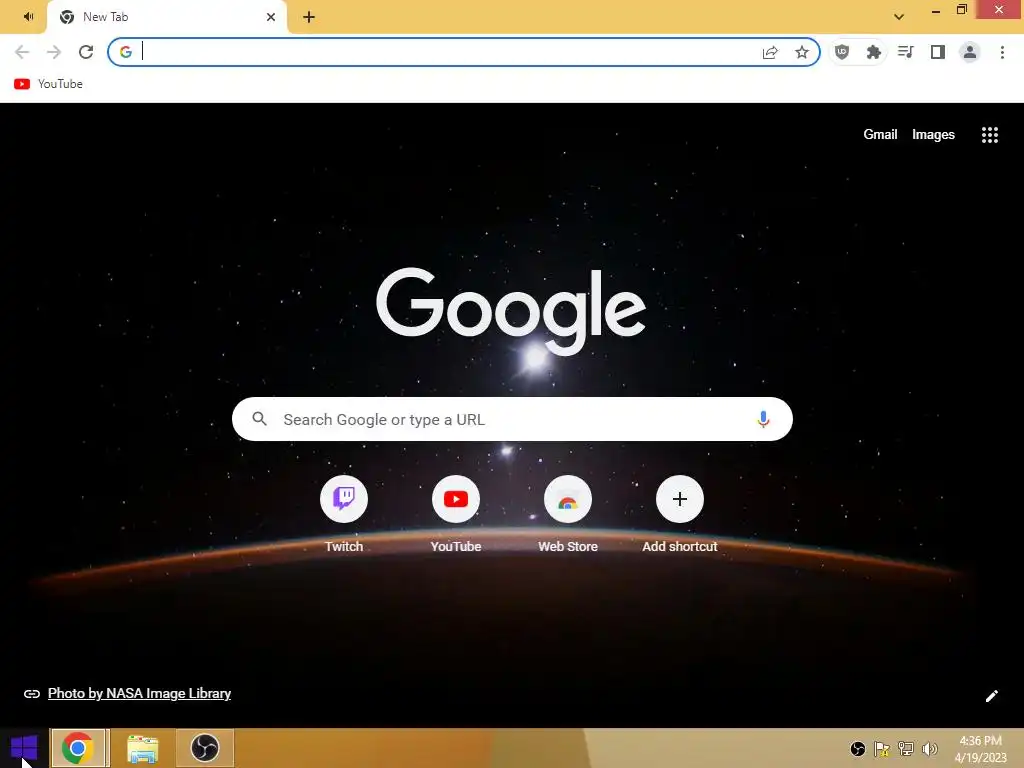Click the forward navigation arrow
The width and height of the screenshot is (1024, 768).
[x=54, y=52]
